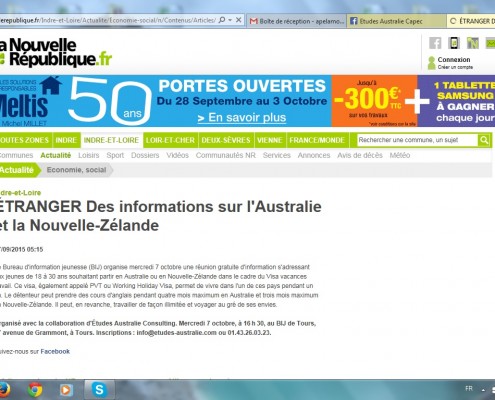The image size is (495, 400).
Task: Open the Avis de décès menu
Action: [x=360, y=155]
